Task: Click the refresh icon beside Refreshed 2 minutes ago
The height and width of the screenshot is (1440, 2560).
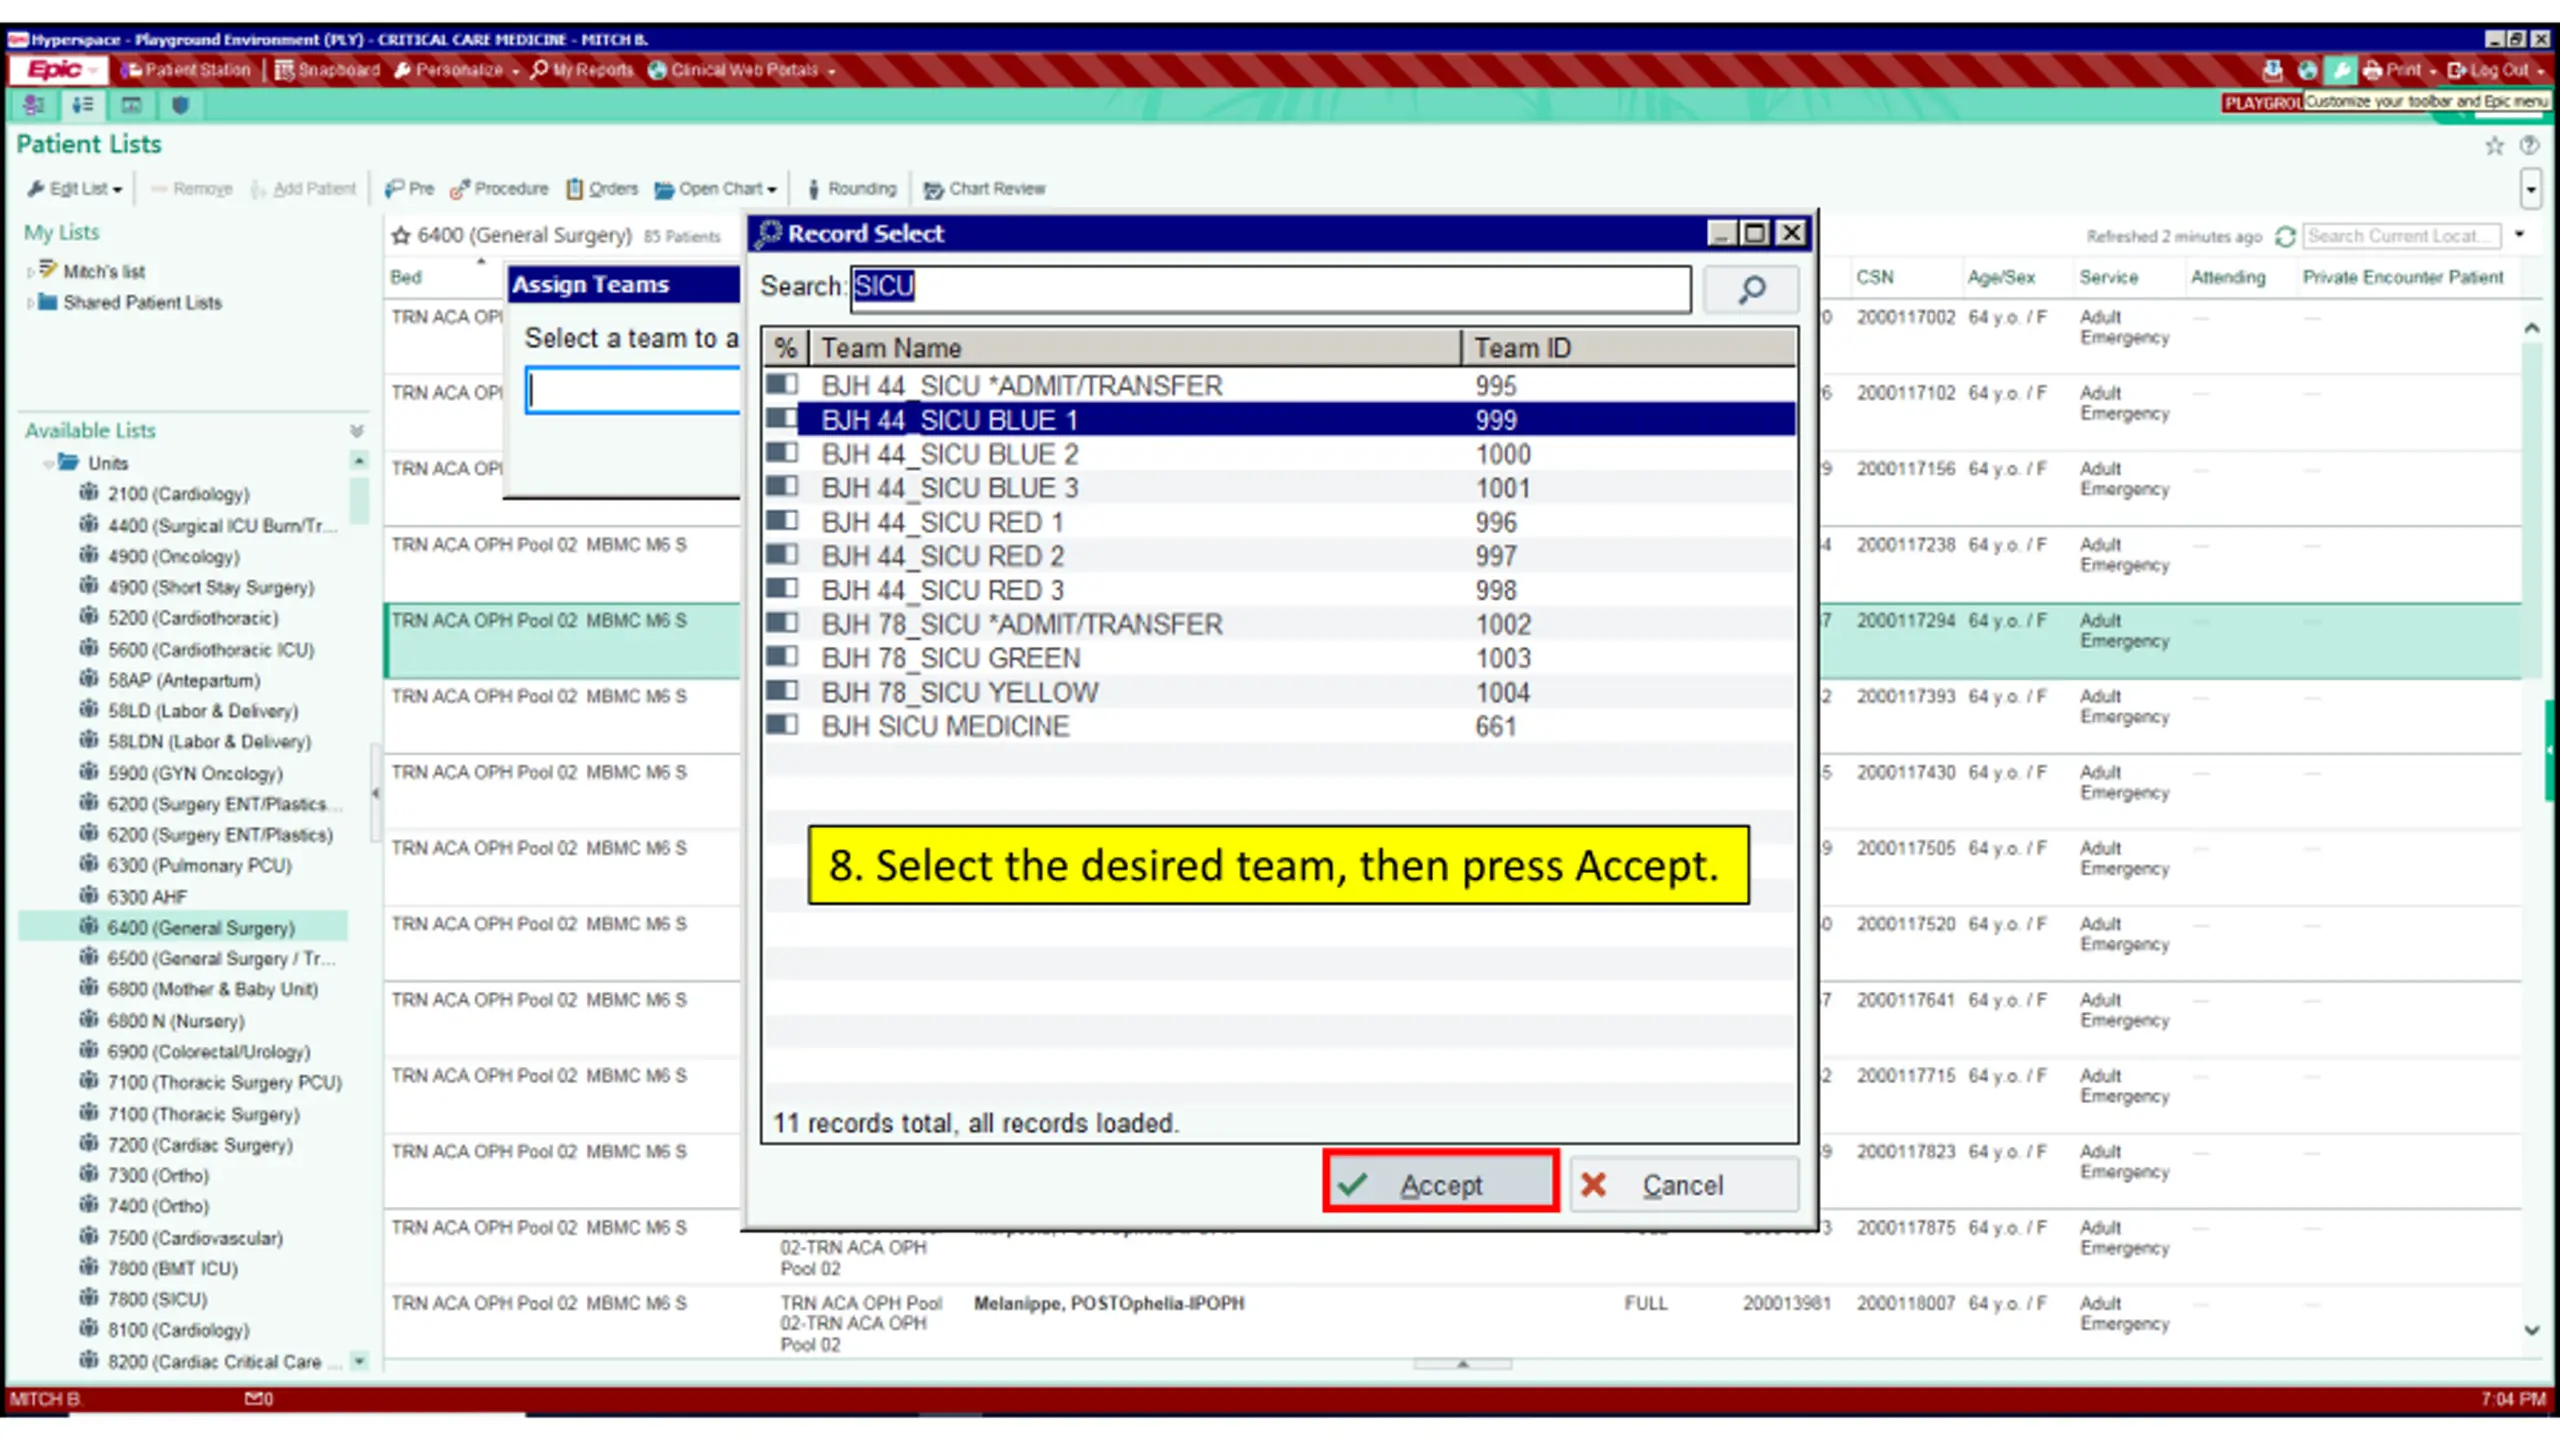Action: 2285,237
